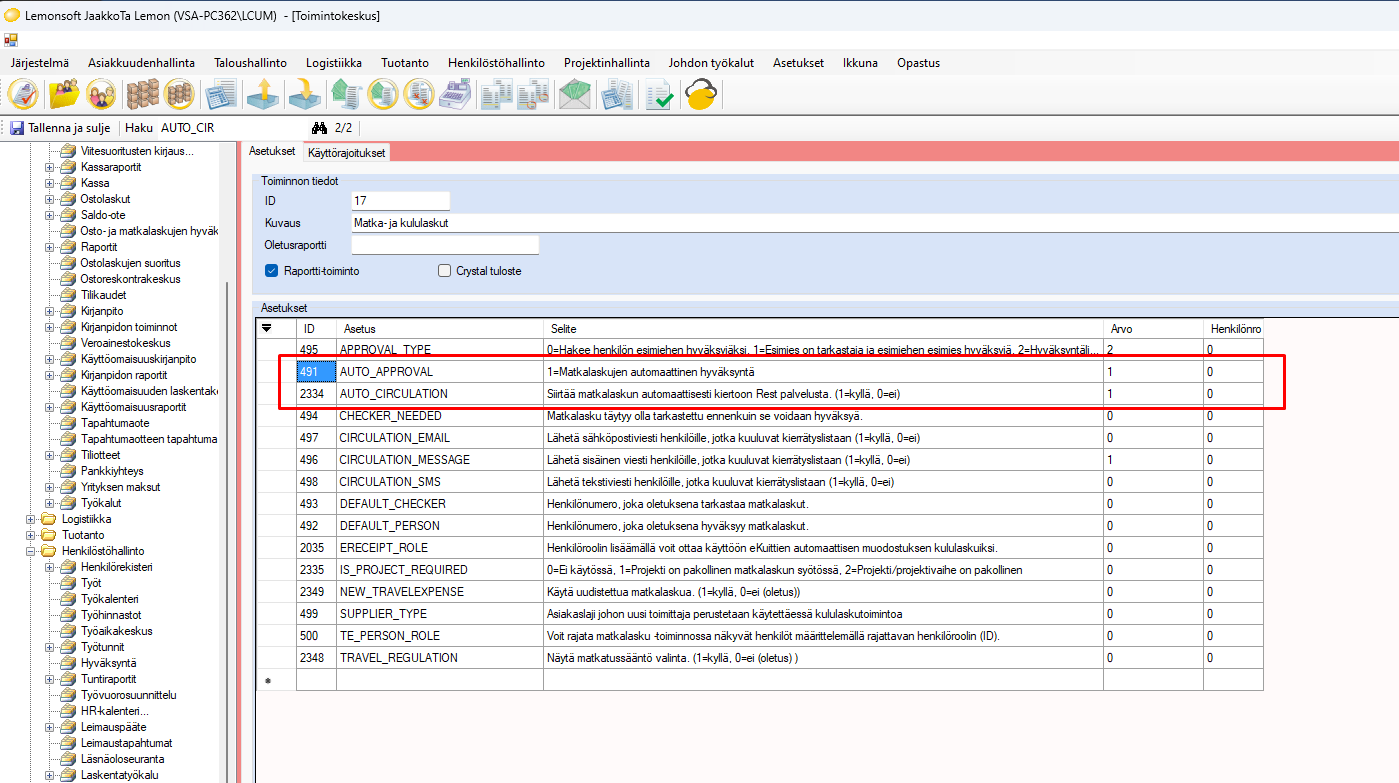This screenshot has height=783, width=1399.
Task: Click the binoculars search icon
Action: pyautogui.click(x=320, y=128)
